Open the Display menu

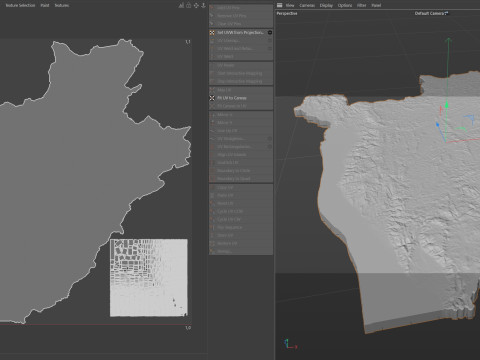coord(326,5)
